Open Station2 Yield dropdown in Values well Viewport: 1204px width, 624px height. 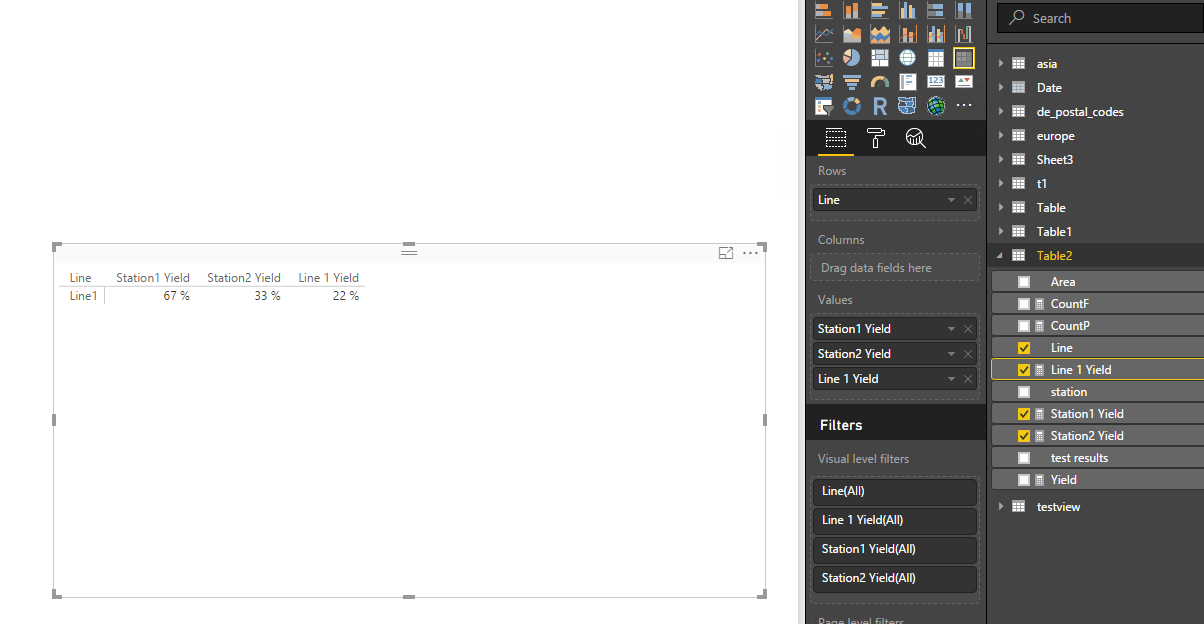(951, 354)
